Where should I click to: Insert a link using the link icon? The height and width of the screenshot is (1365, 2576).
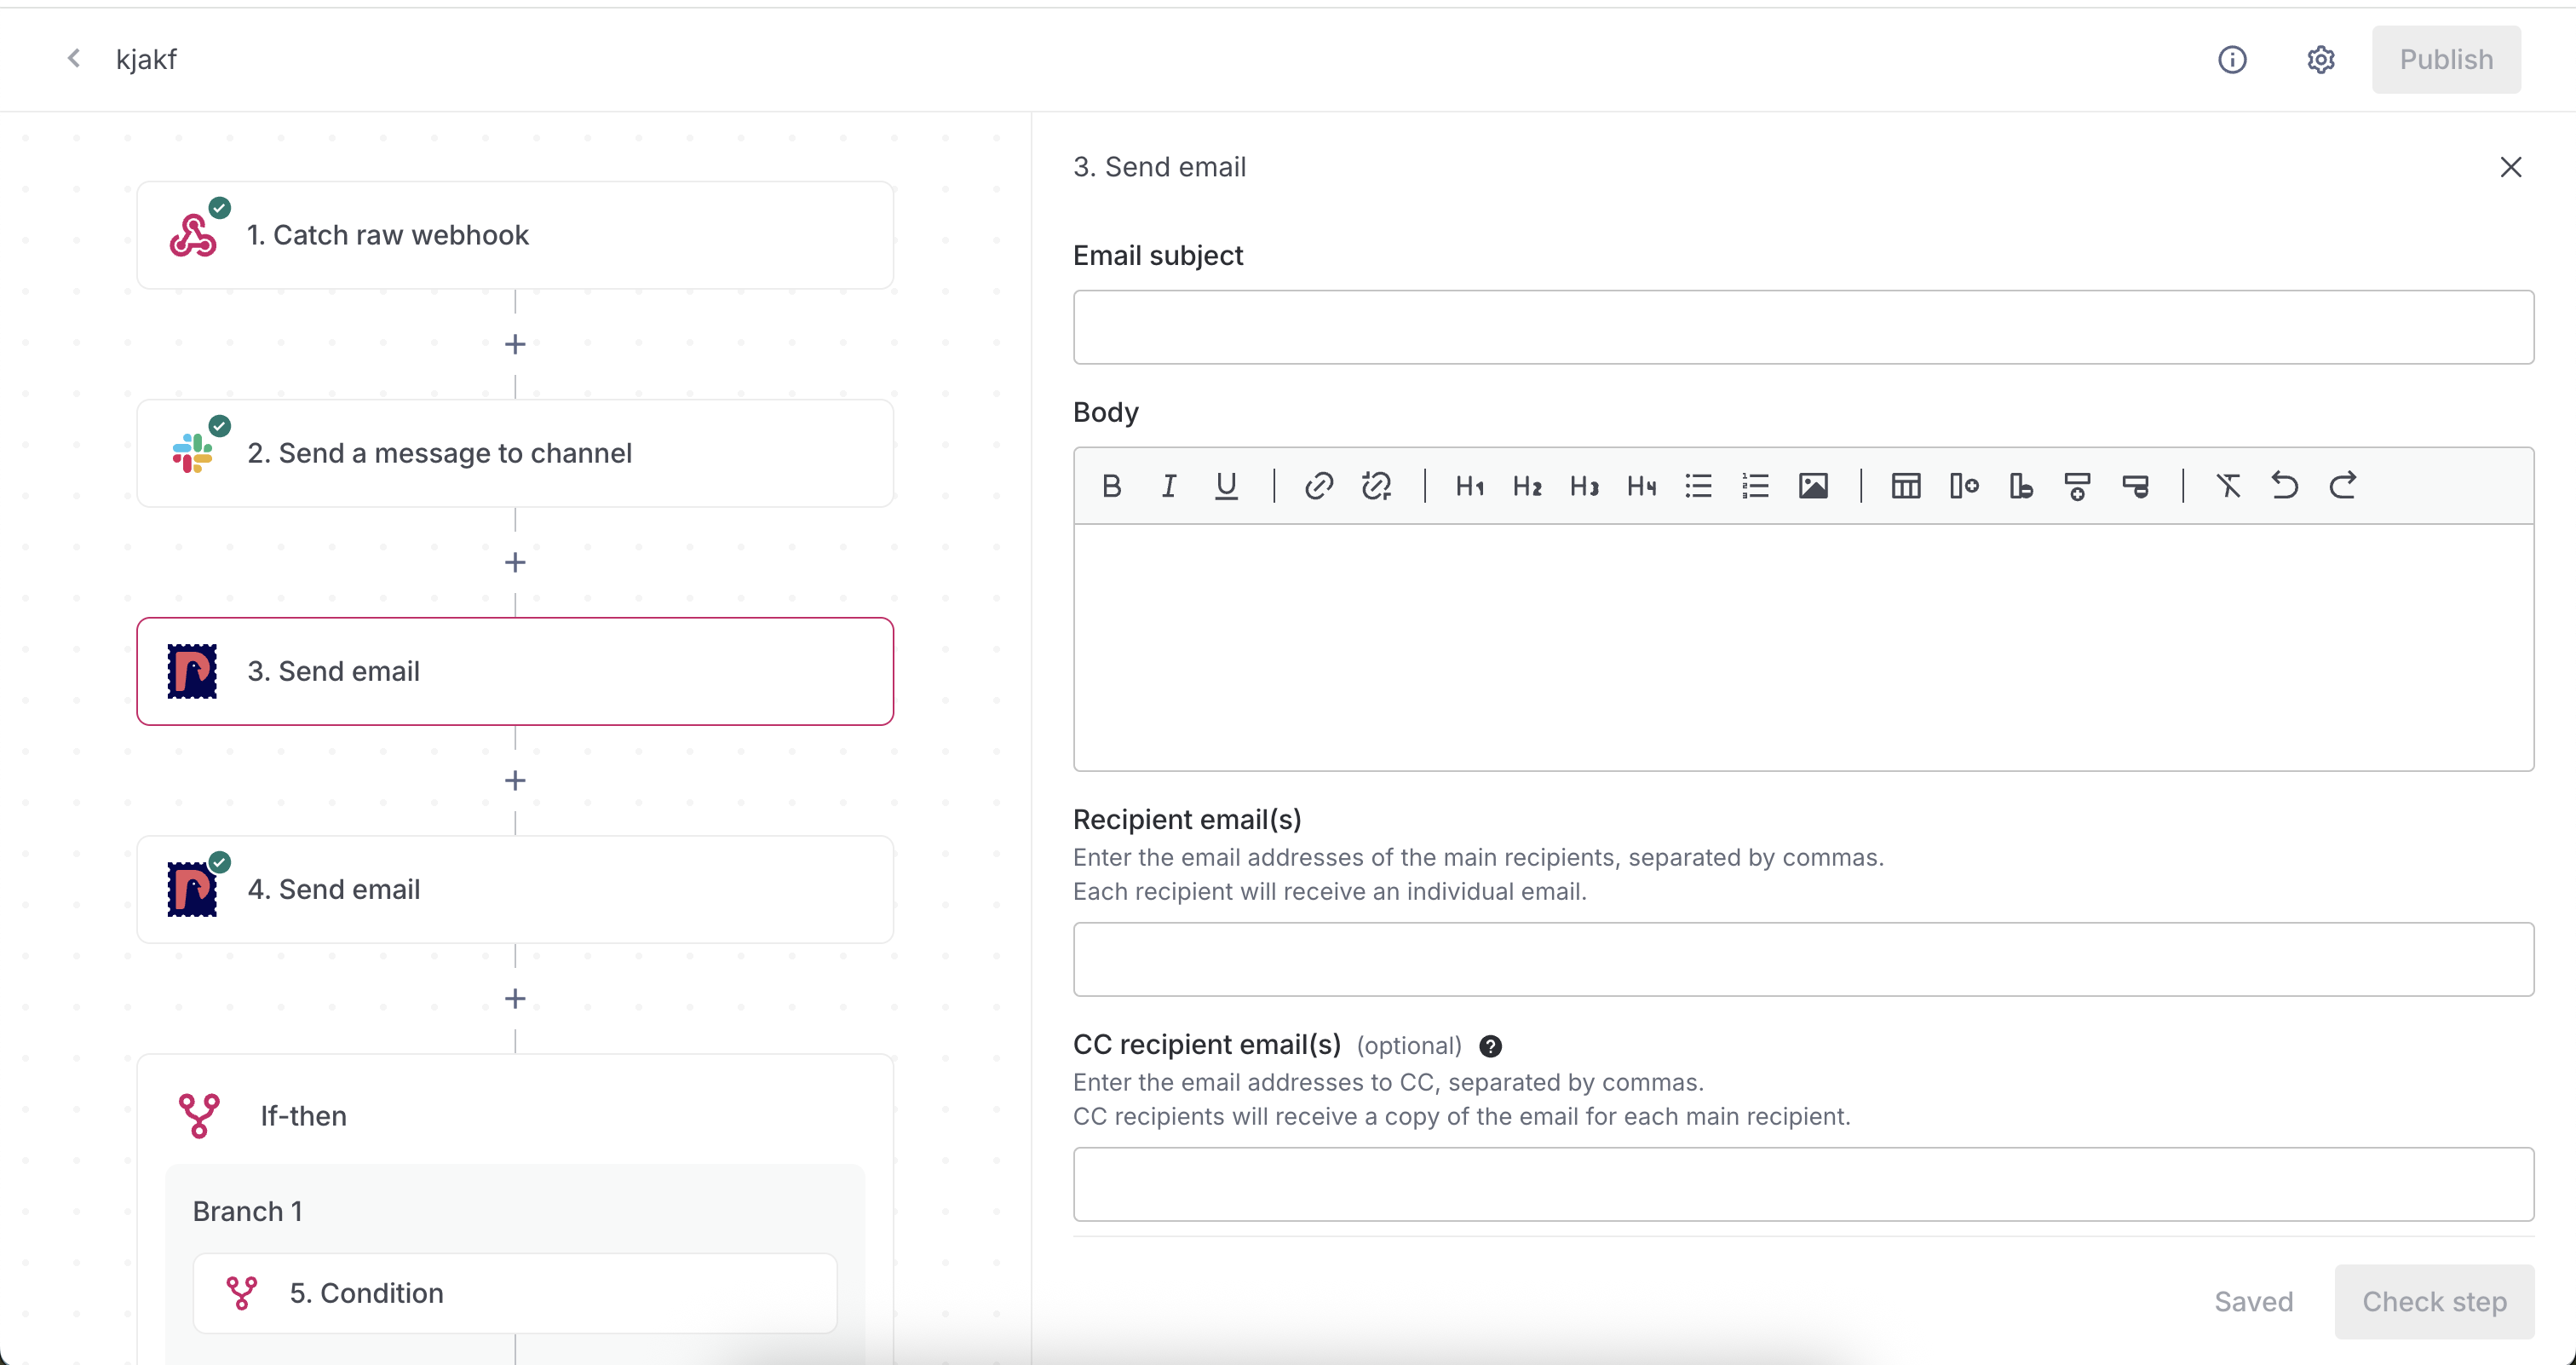click(x=1319, y=486)
